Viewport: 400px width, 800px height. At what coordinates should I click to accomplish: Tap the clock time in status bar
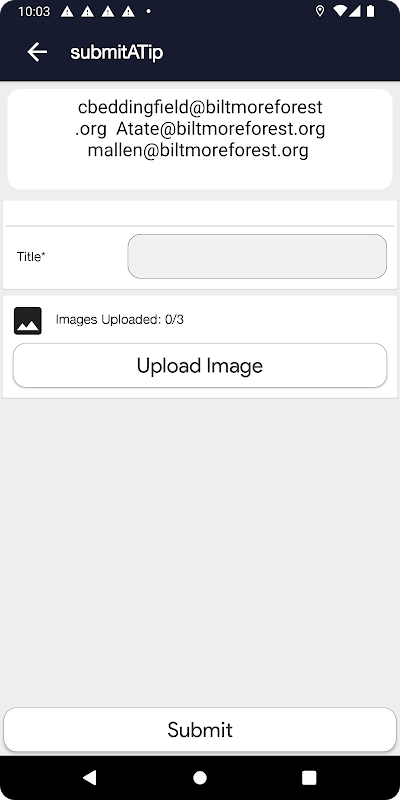tap(34, 11)
